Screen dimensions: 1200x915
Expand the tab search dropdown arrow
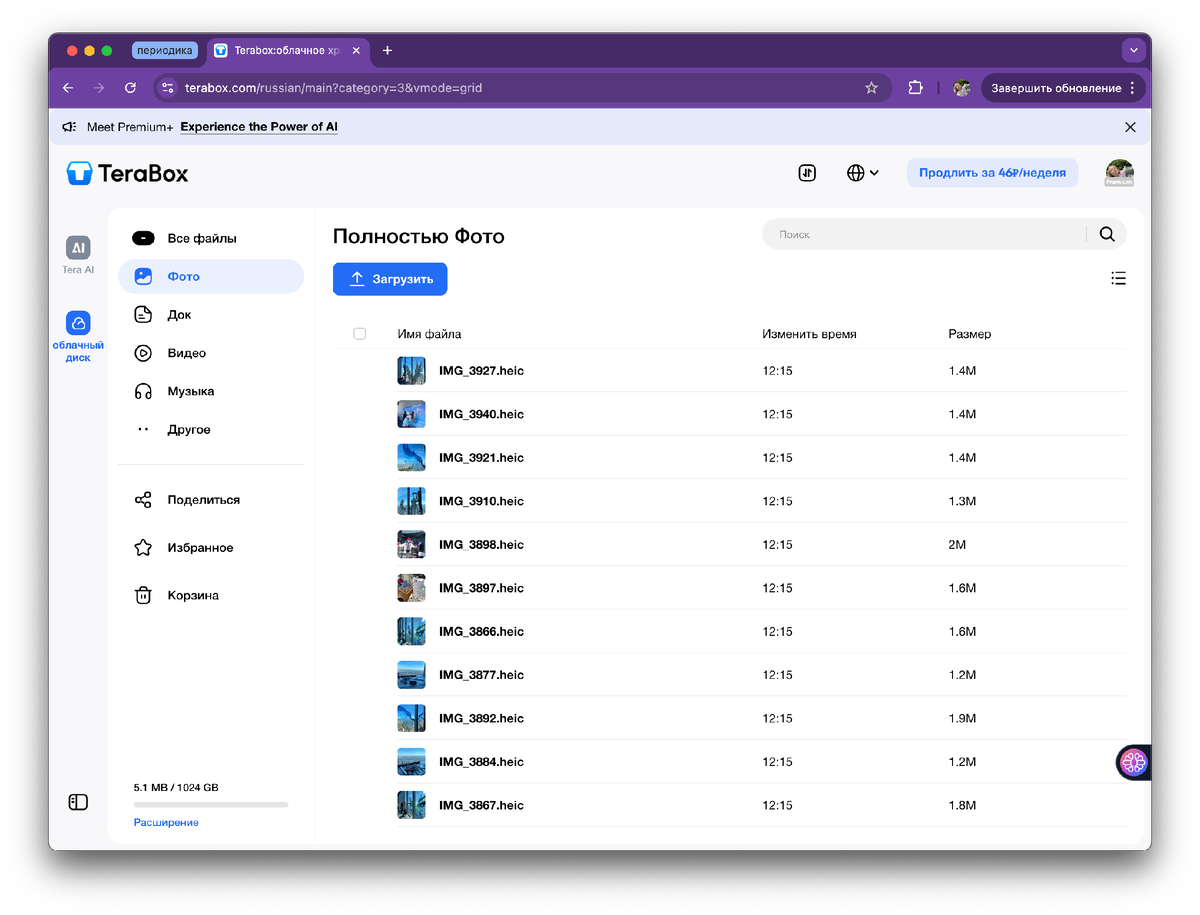1133,50
